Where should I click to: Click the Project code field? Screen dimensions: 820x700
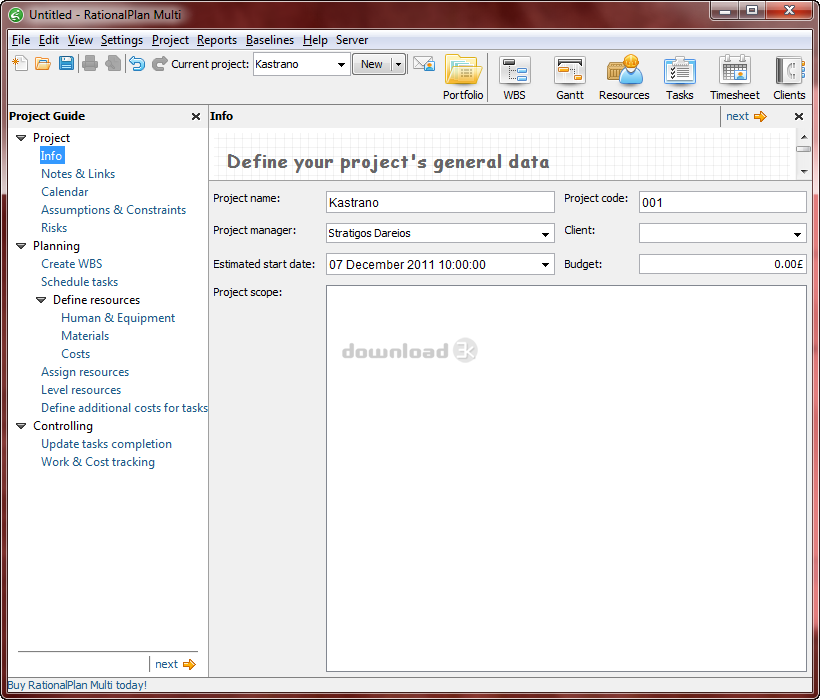pos(722,202)
